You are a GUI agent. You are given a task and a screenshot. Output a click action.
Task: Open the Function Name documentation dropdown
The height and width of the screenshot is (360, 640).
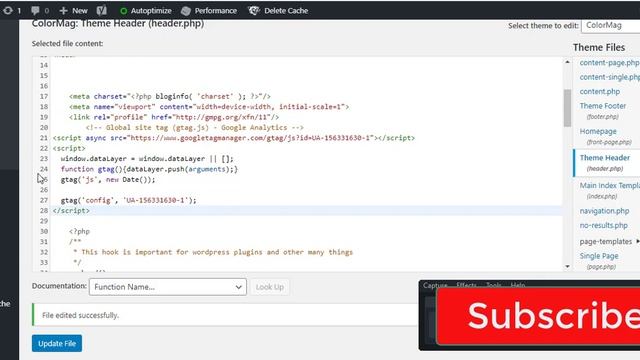168,287
